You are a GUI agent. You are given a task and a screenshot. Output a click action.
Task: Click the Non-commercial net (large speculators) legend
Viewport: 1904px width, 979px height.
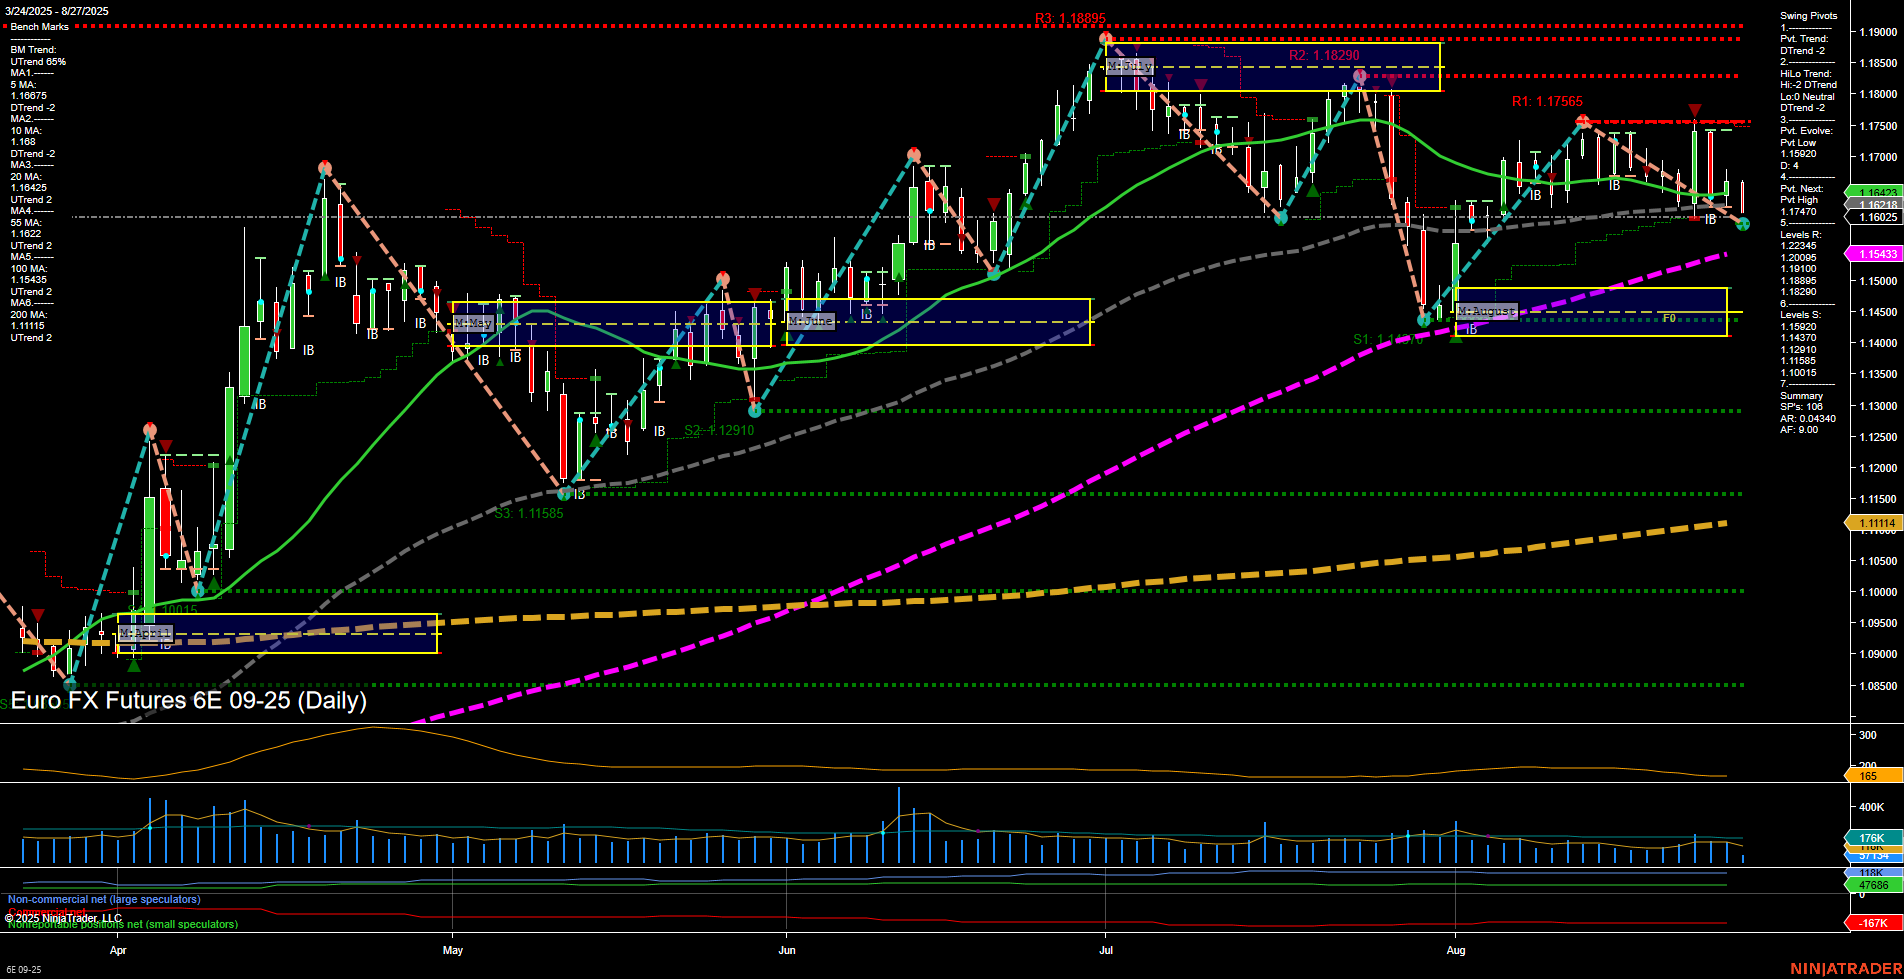104,900
